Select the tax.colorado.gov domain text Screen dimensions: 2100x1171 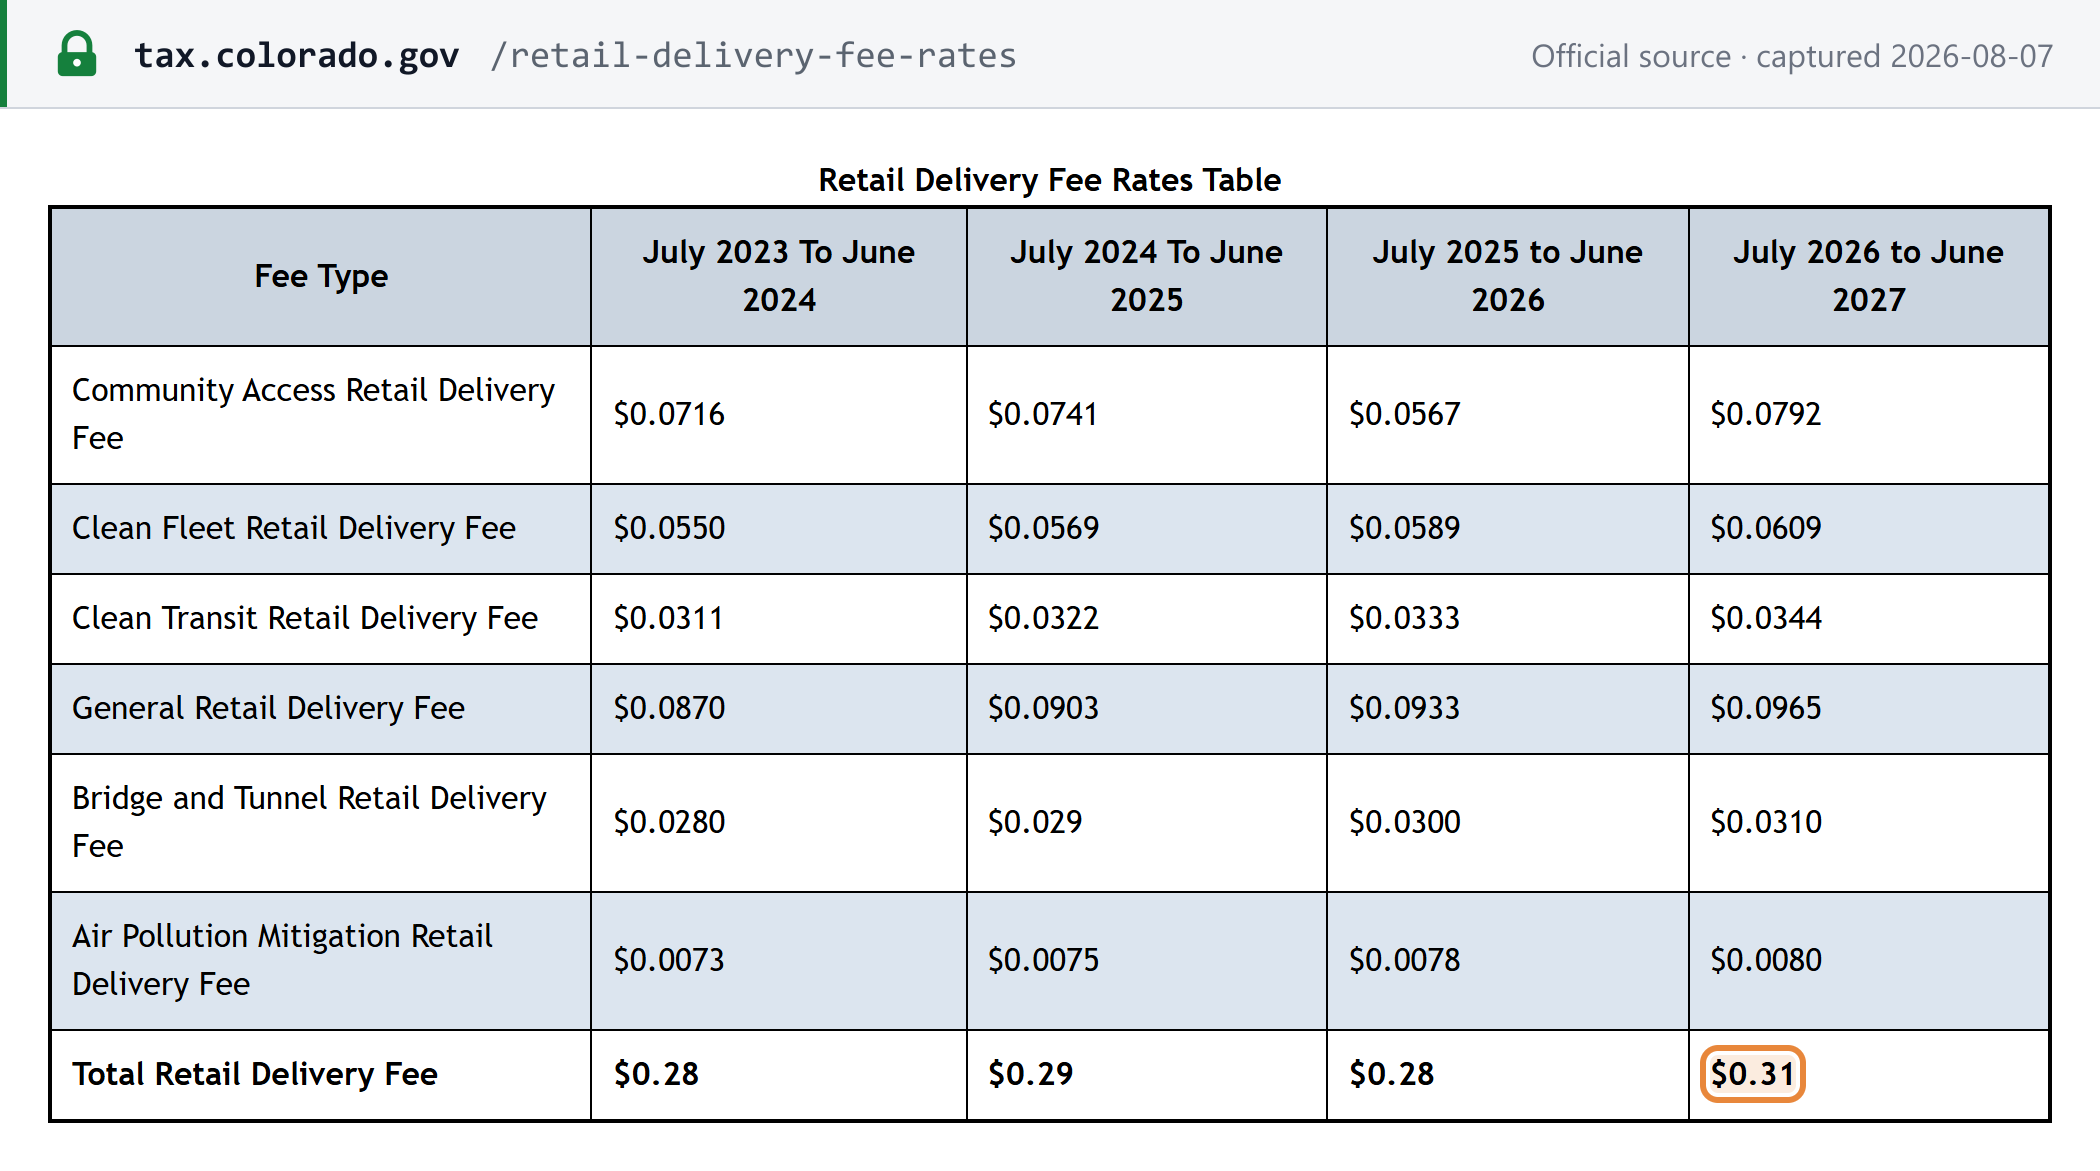coord(297,55)
